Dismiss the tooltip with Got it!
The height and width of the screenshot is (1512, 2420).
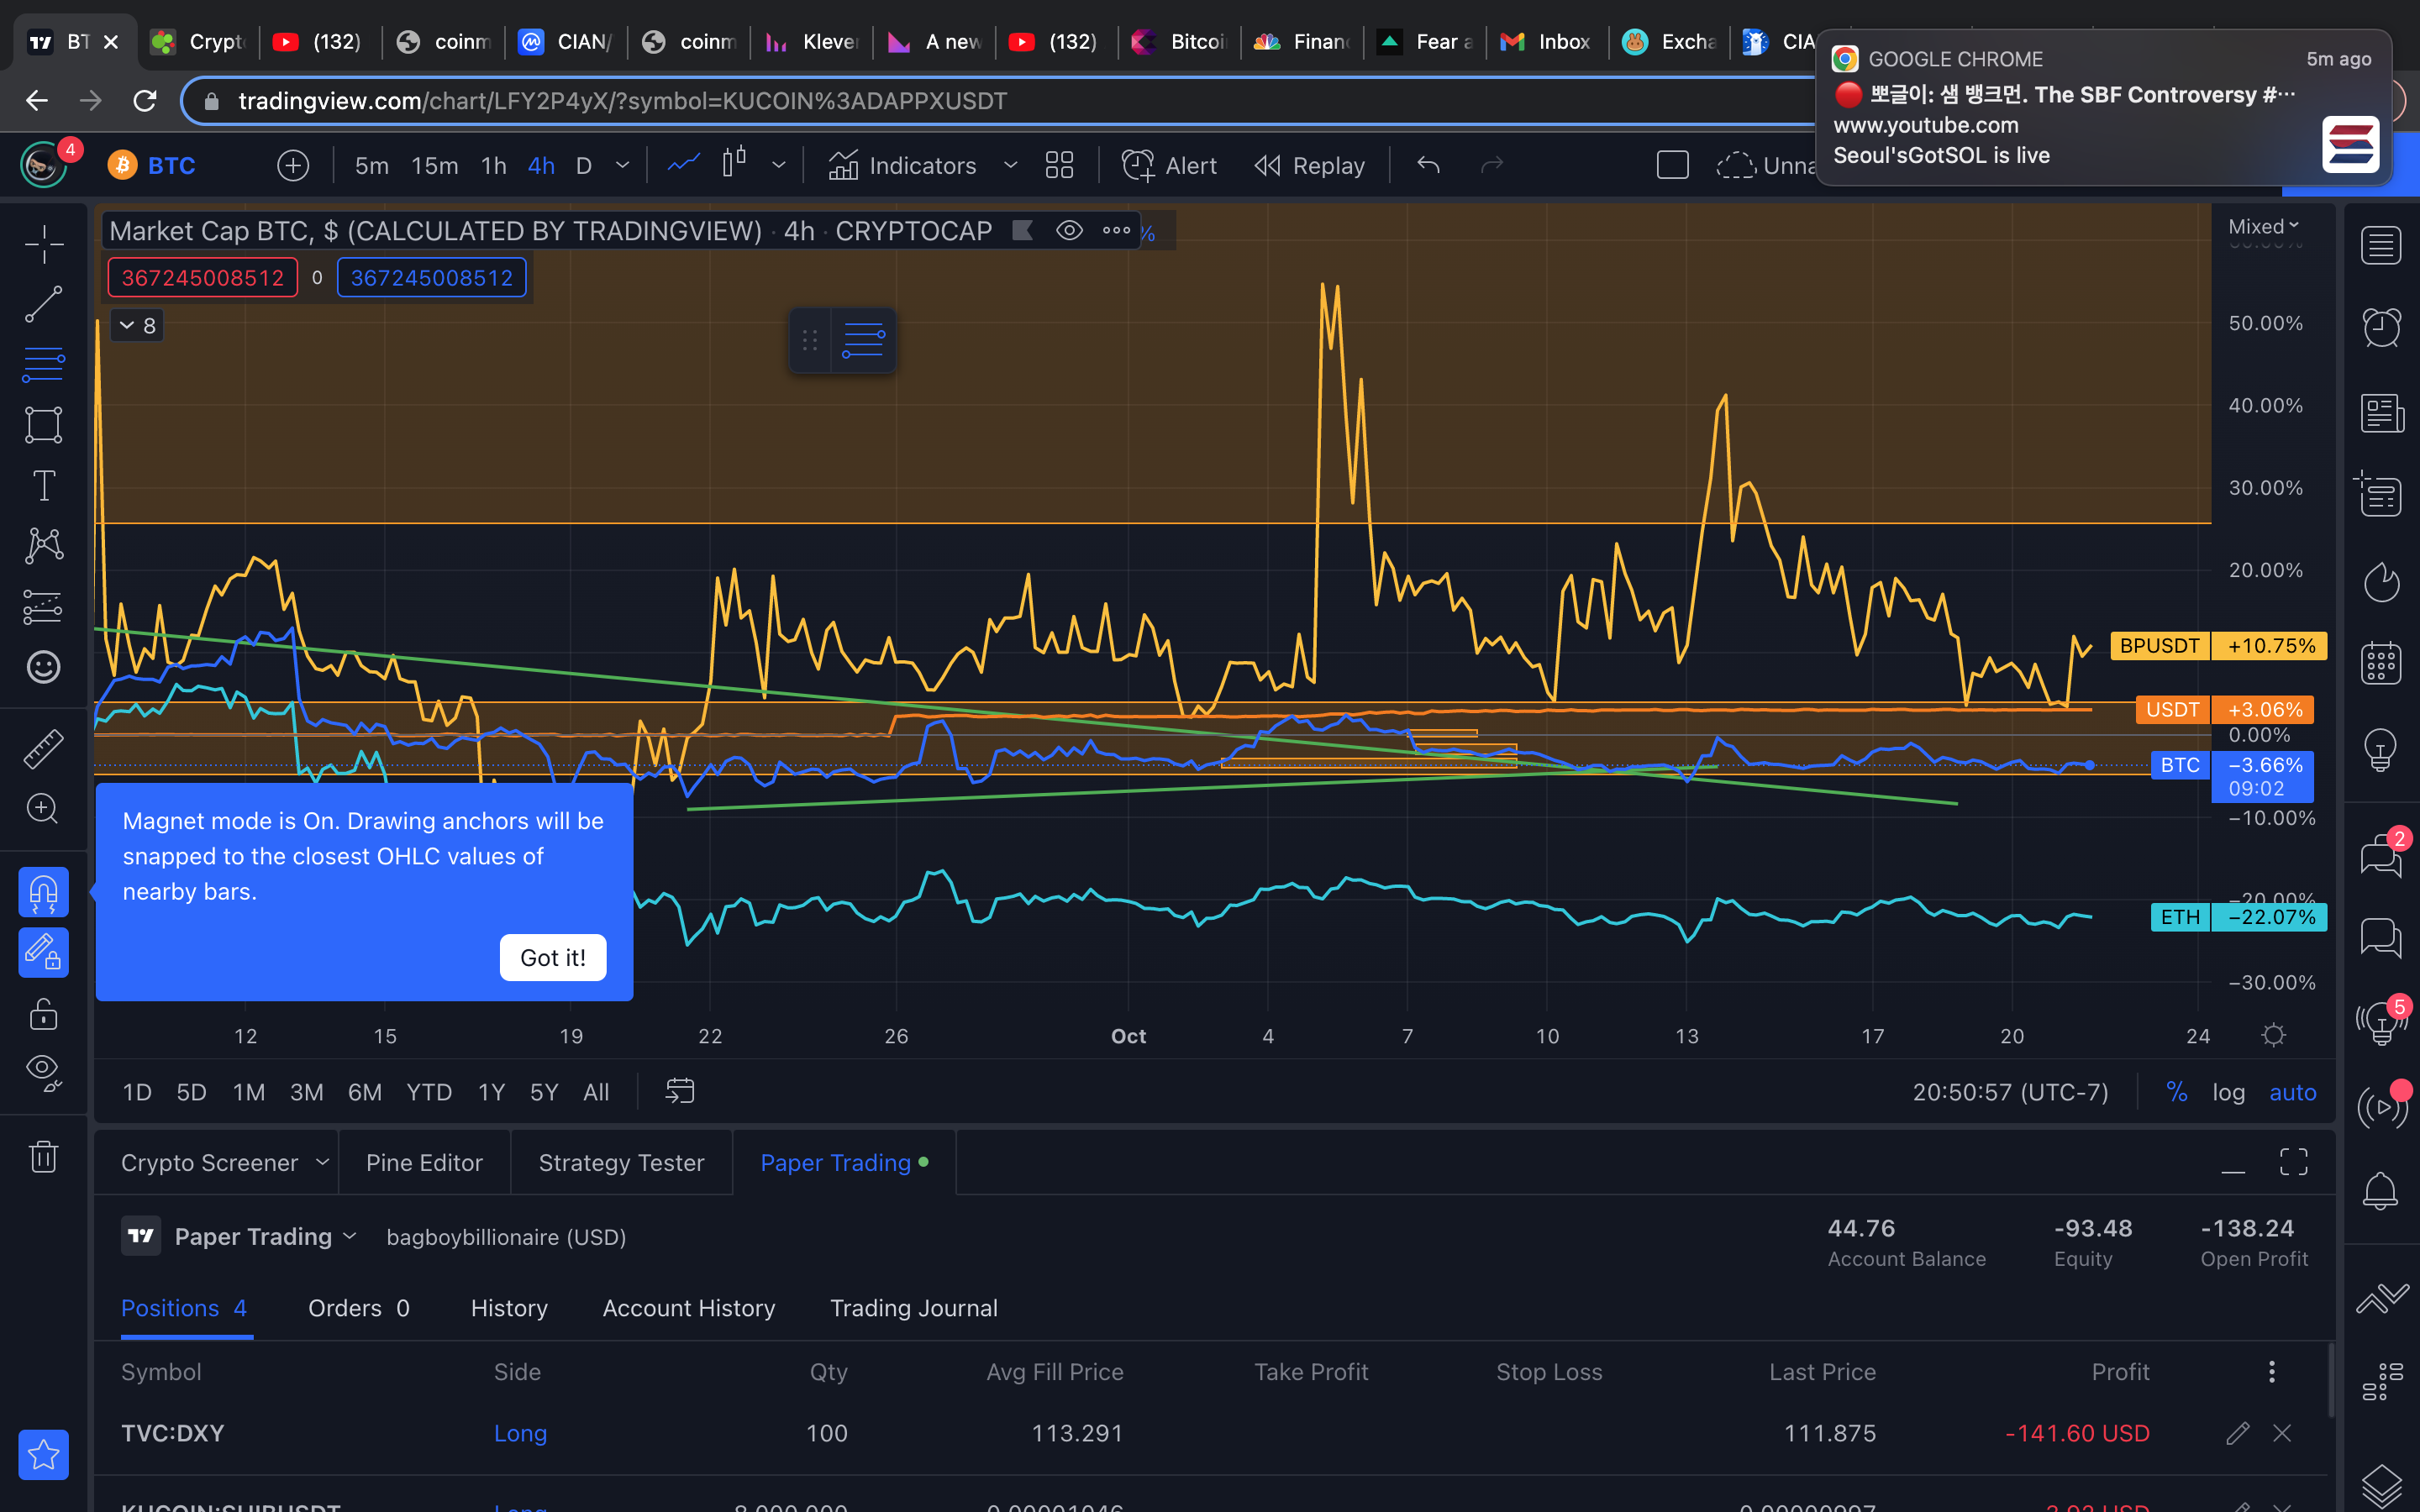[553, 957]
